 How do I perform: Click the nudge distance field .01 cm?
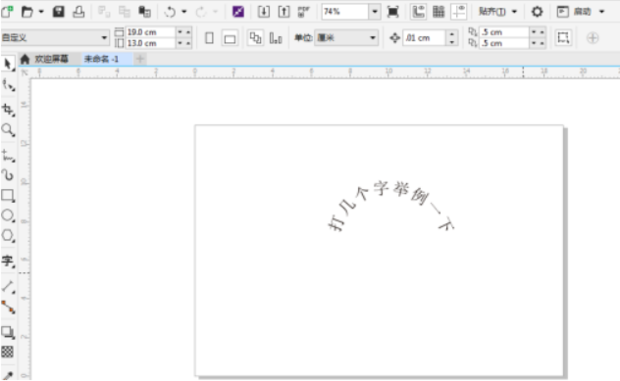pos(424,38)
